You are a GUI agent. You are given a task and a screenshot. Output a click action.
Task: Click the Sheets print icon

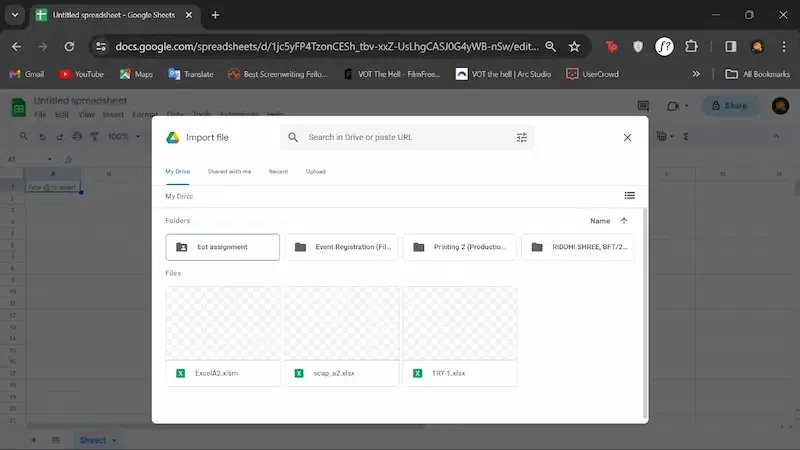pos(77,136)
